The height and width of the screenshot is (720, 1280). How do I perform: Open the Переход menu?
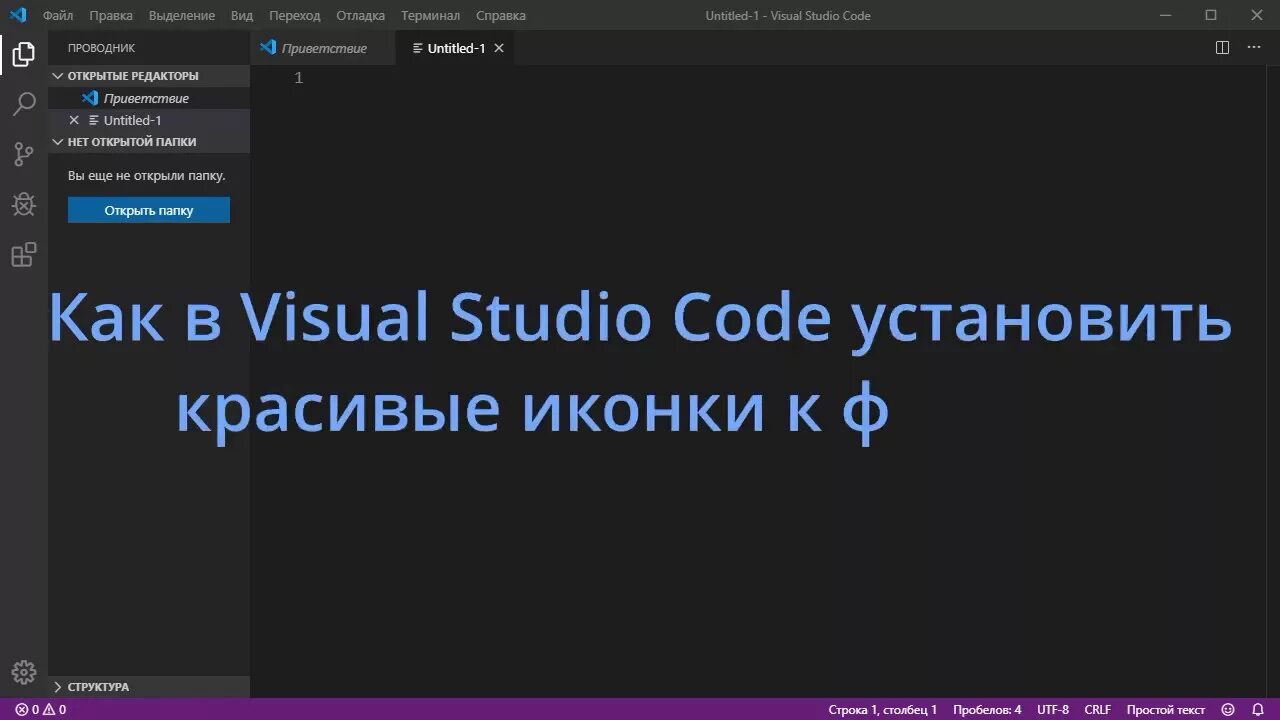[x=295, y=15]
